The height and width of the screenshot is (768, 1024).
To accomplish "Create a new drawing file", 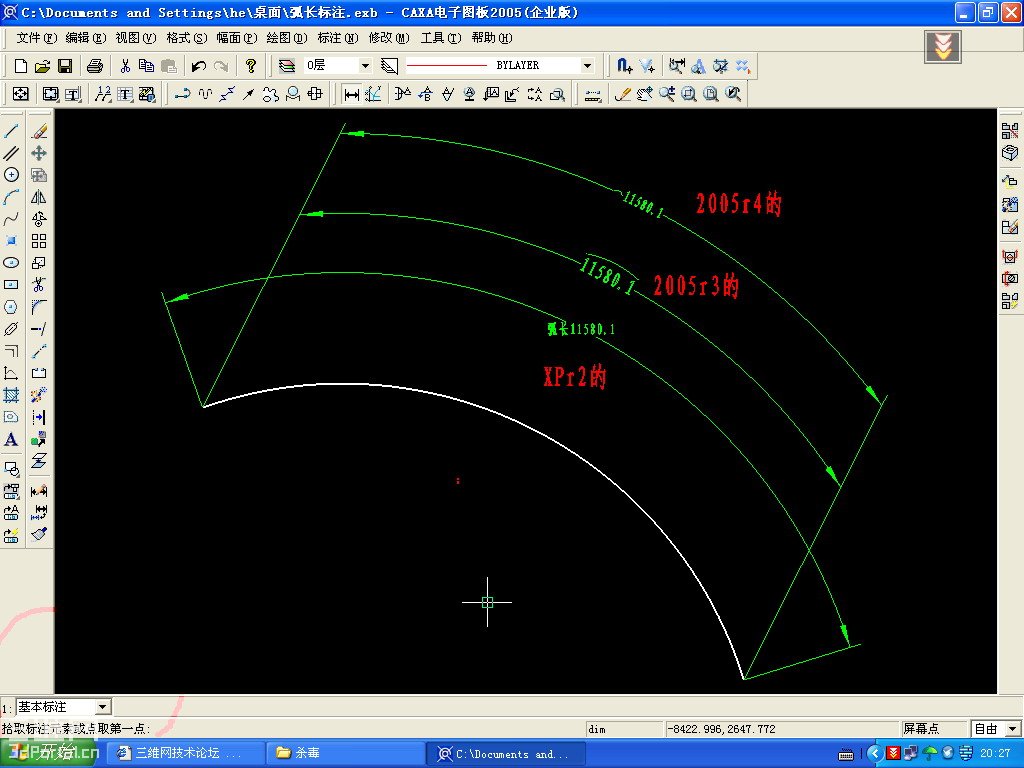I will 20,65.
